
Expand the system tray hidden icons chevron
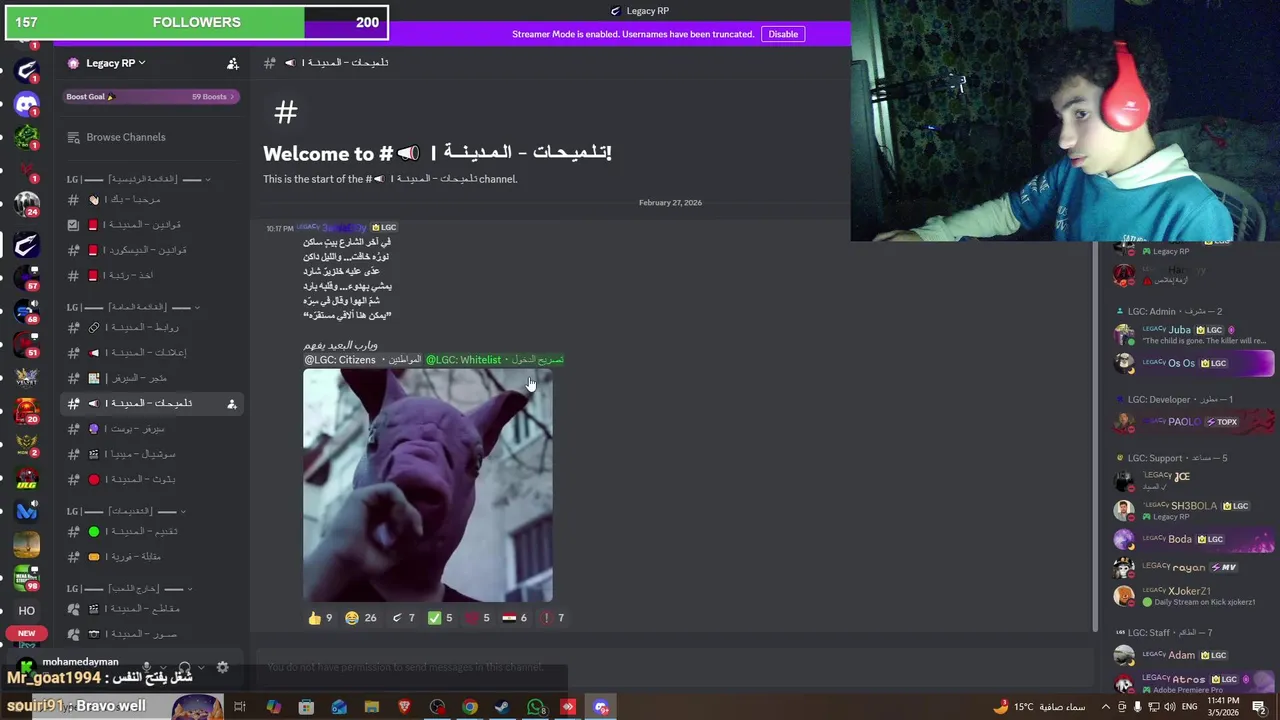pos(1106,707)
